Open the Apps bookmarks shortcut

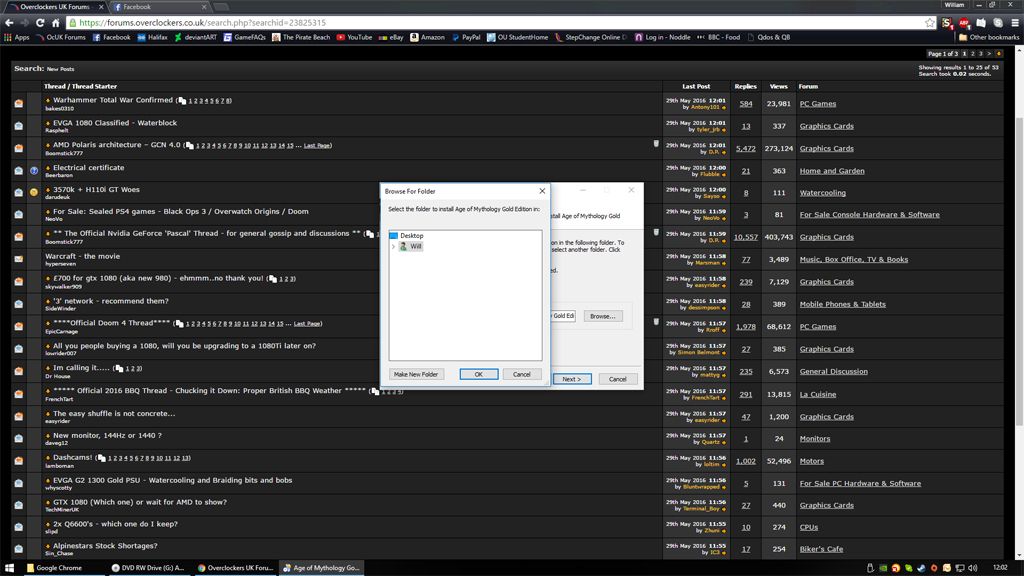click(17, 37)
